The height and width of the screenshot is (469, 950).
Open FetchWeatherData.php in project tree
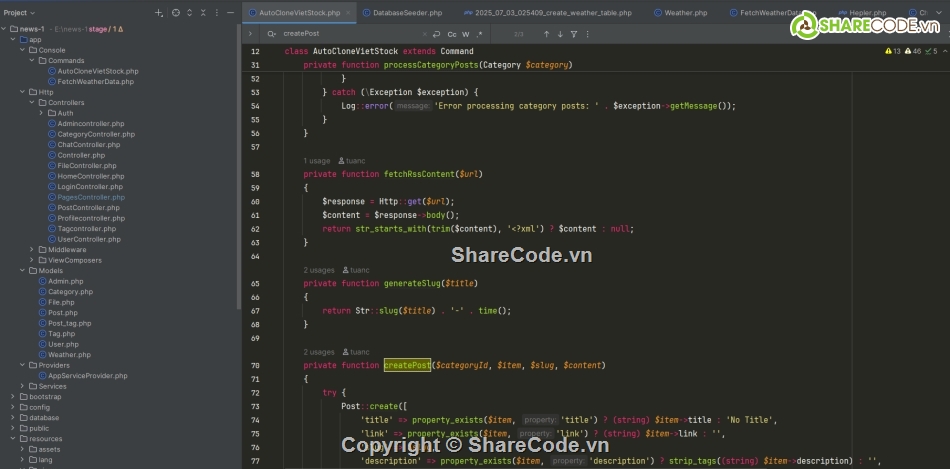pyautogui.click(x=96, y=82)
